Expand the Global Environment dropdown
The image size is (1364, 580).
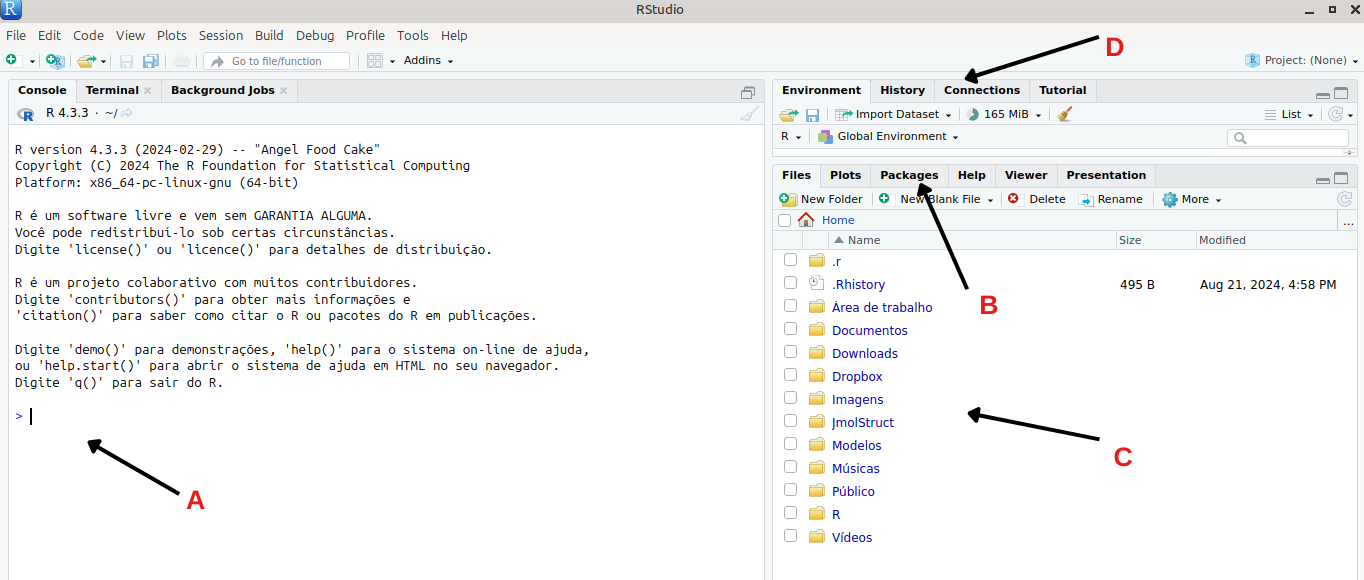click(888, 136)
